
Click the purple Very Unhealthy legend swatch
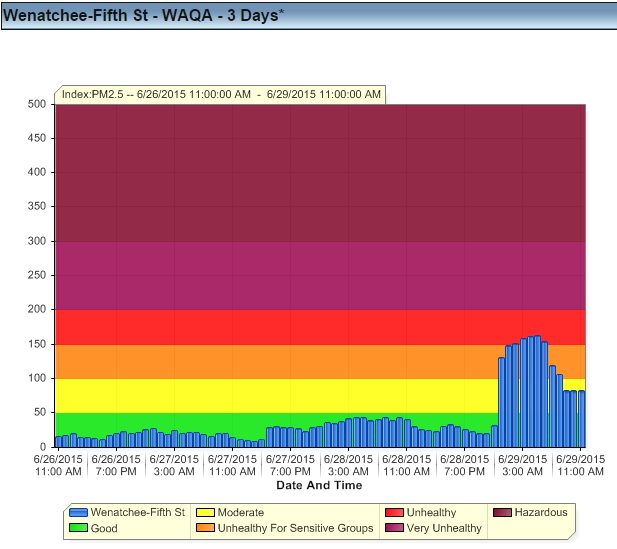[394, 528]
